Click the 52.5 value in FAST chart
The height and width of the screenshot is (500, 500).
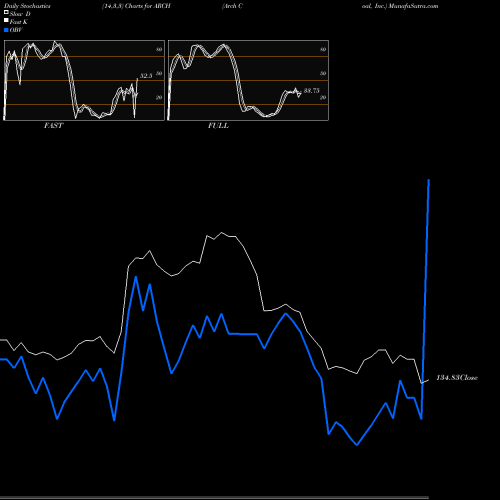(x=146, y=76)
